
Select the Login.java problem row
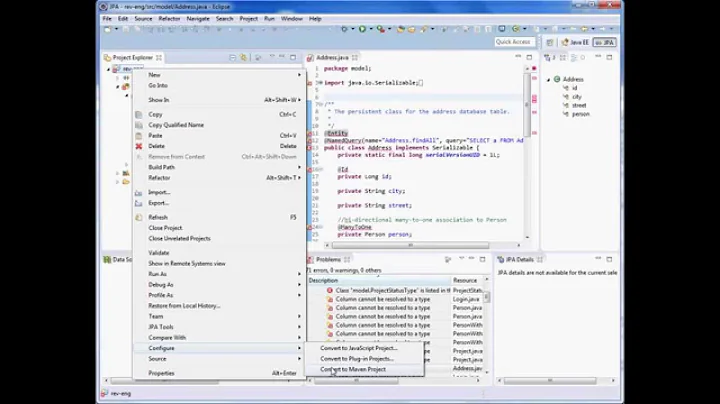tap(395, 299)
